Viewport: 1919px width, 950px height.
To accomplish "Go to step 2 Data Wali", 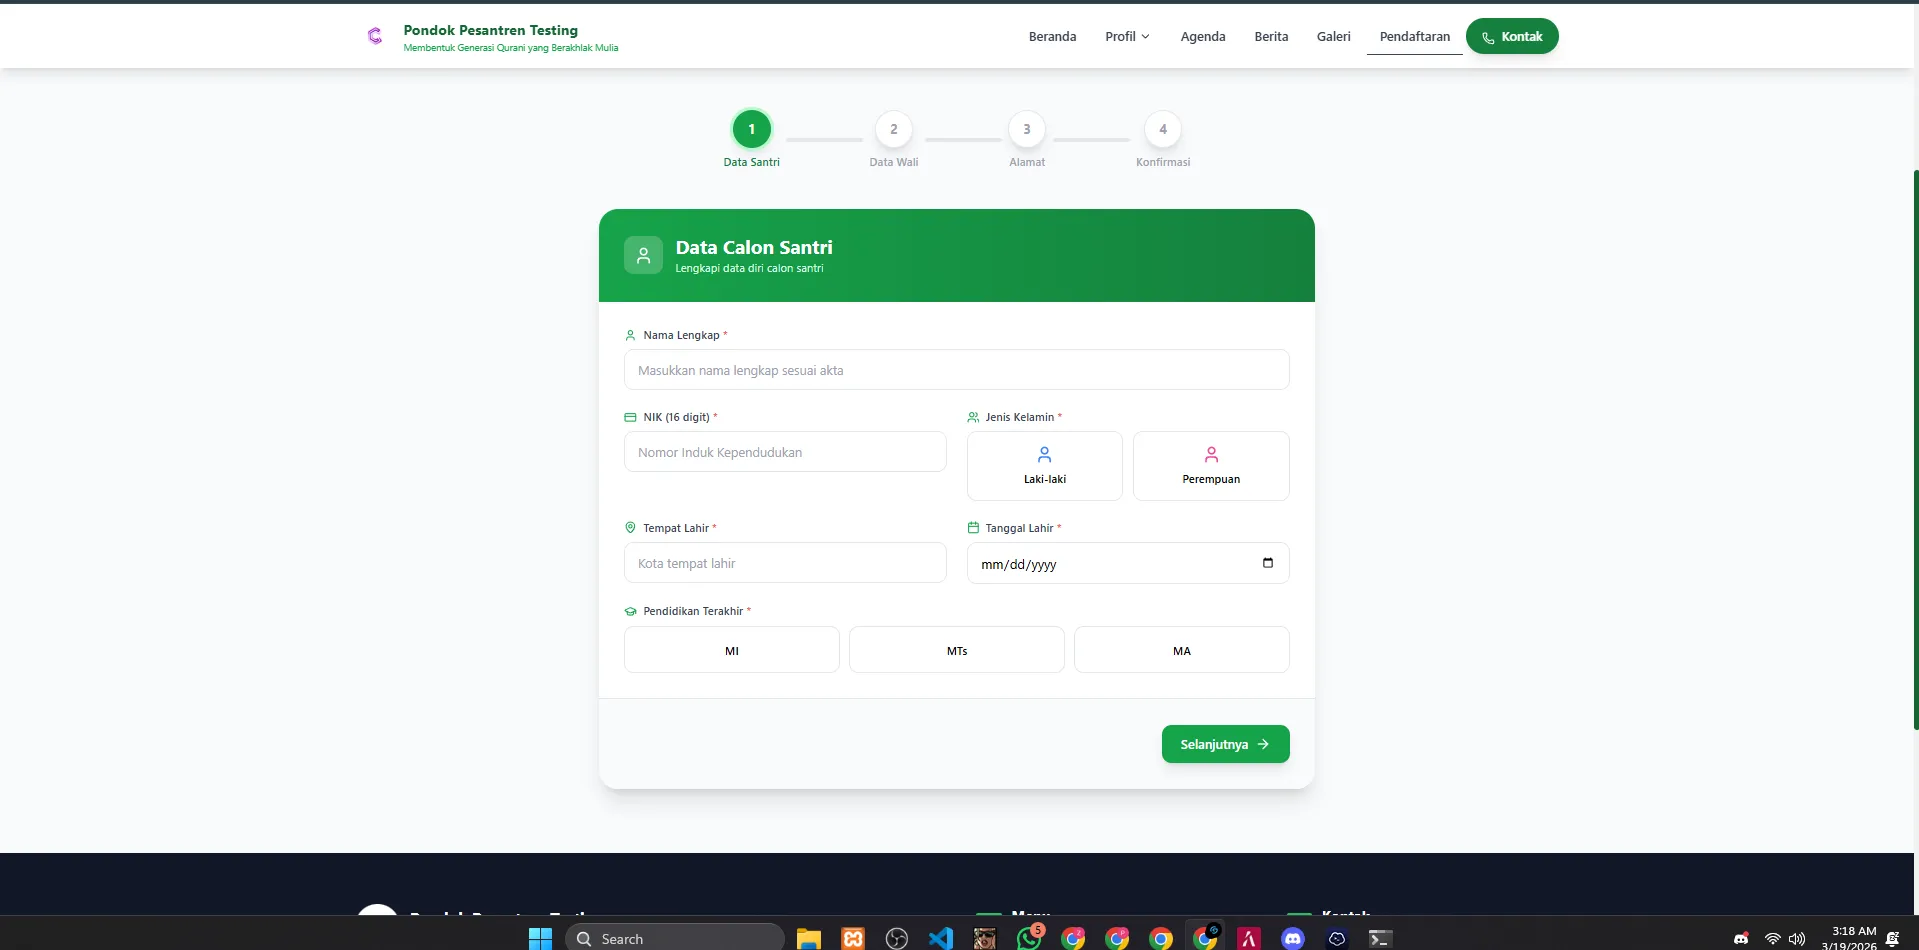I will 893,130.
